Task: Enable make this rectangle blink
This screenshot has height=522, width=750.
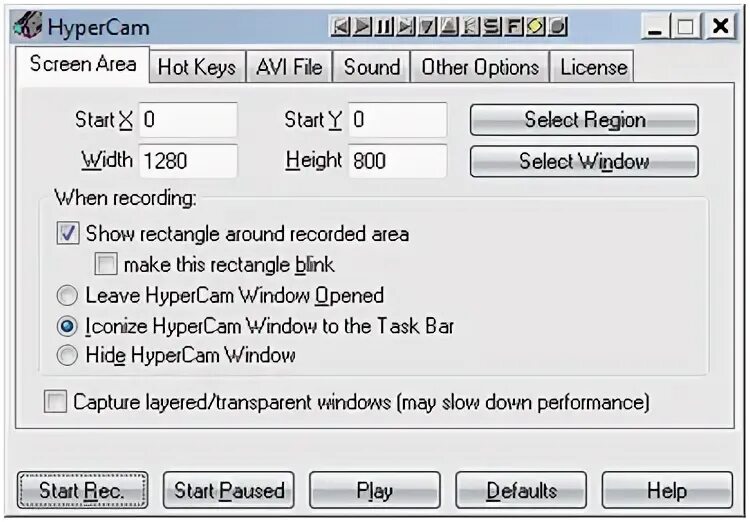Action: pos(106,264)
